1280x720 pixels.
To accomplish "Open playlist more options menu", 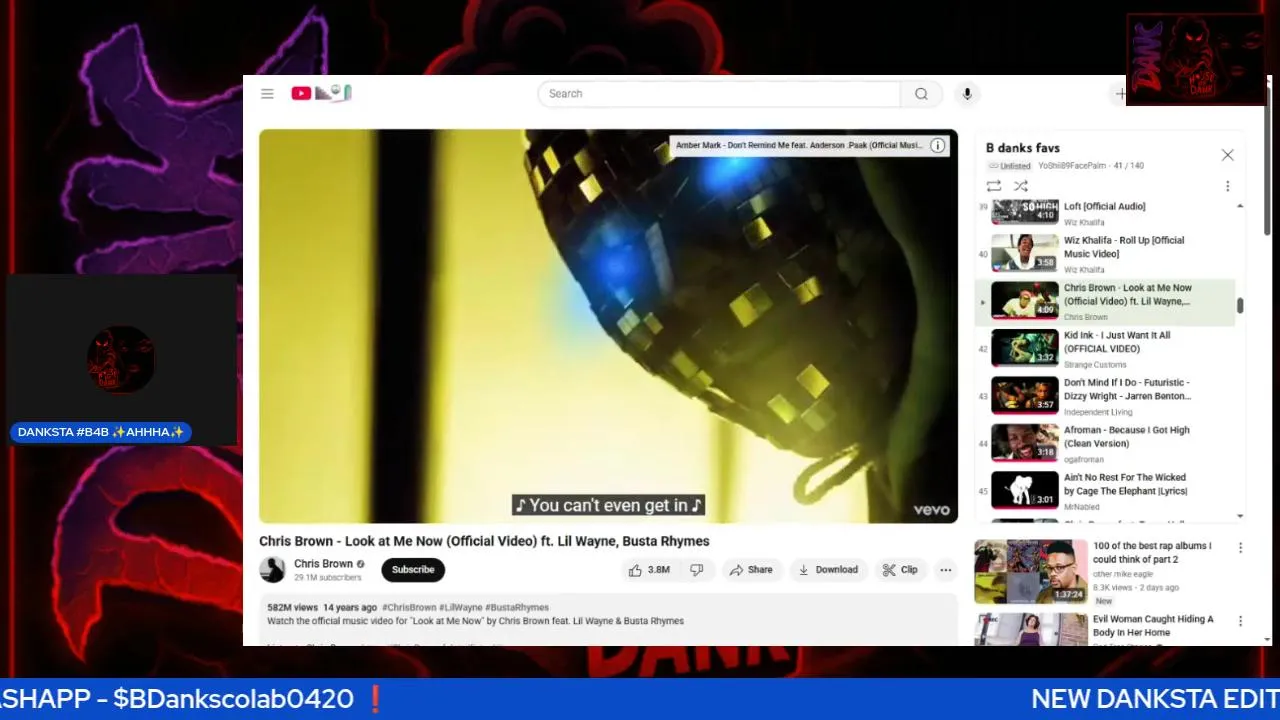I will (x=1227, y=186).
